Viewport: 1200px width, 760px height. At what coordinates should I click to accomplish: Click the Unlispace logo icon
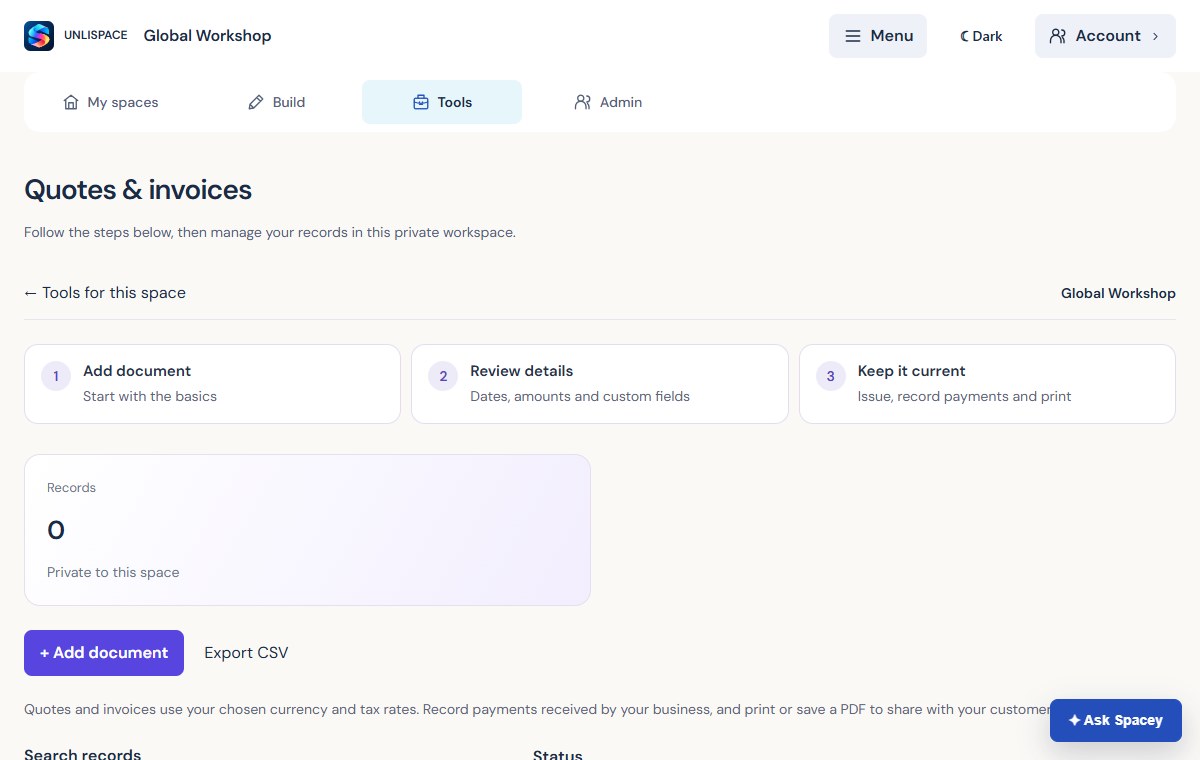pyautogui.click(x=39, y=36)
